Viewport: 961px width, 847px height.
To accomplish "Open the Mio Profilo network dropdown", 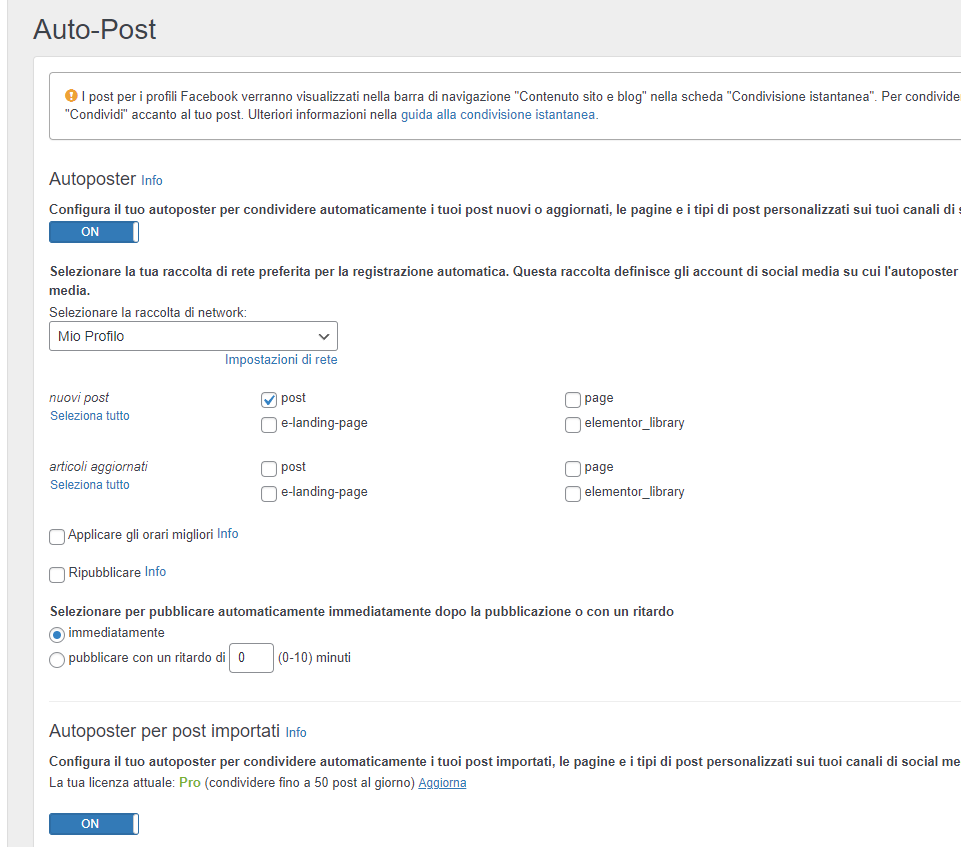I will click(193, 336).
